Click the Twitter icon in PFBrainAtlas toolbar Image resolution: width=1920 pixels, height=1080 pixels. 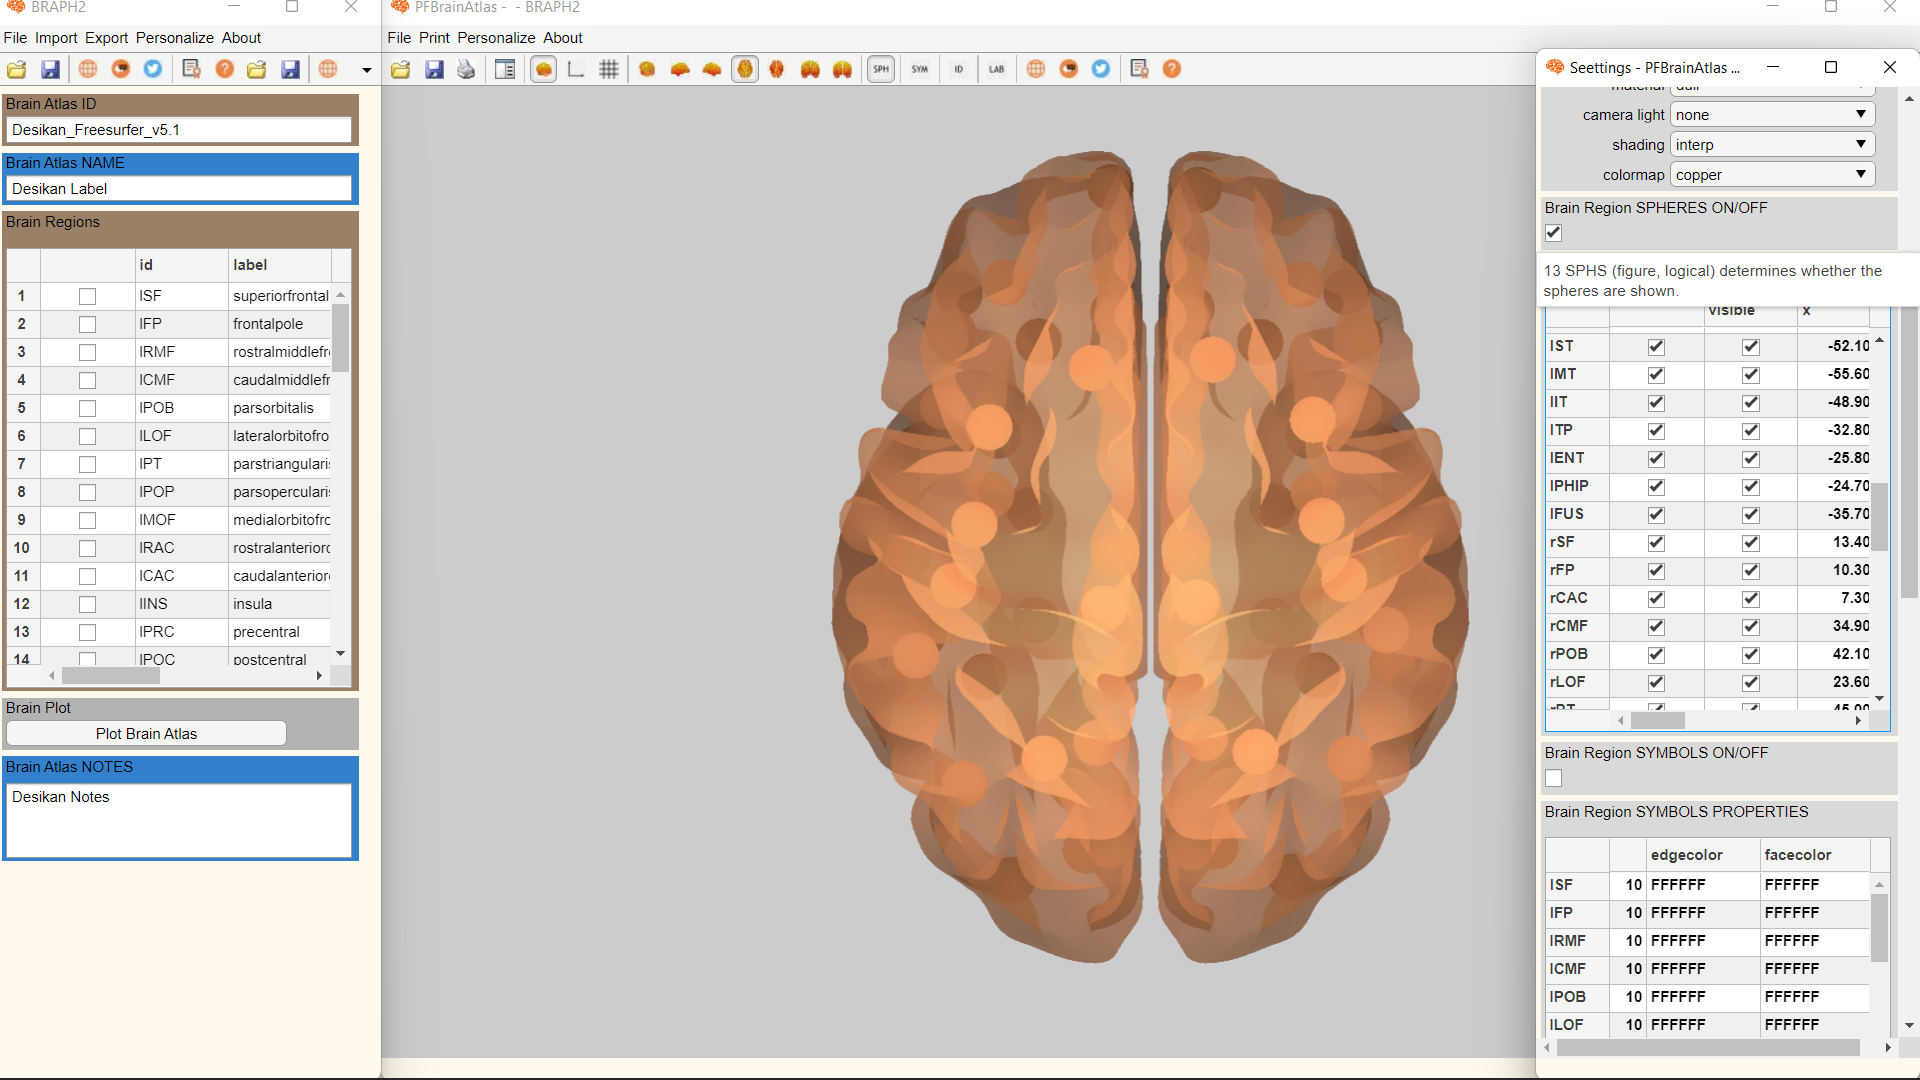coord(1101,69)
